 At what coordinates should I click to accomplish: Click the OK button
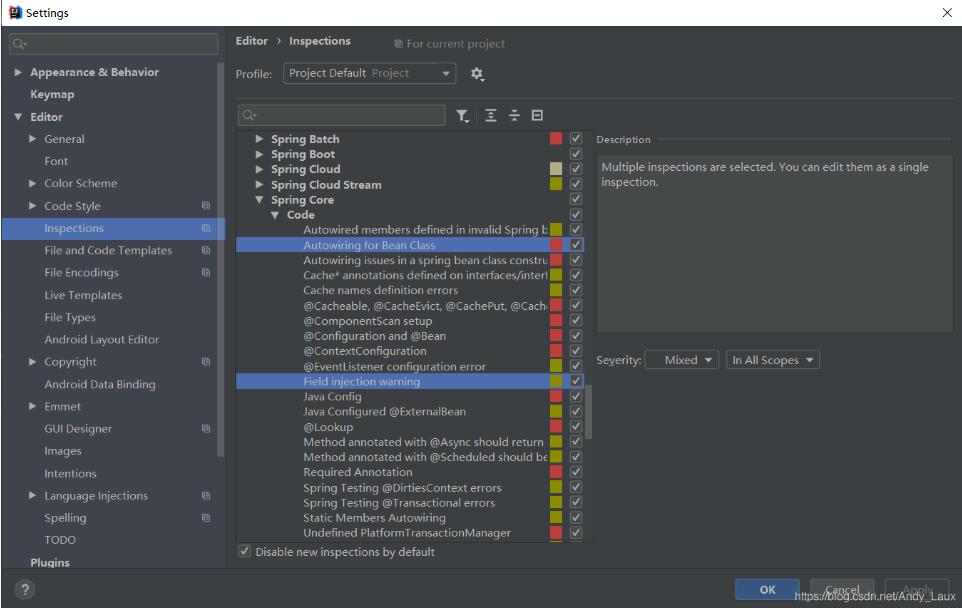767,589
